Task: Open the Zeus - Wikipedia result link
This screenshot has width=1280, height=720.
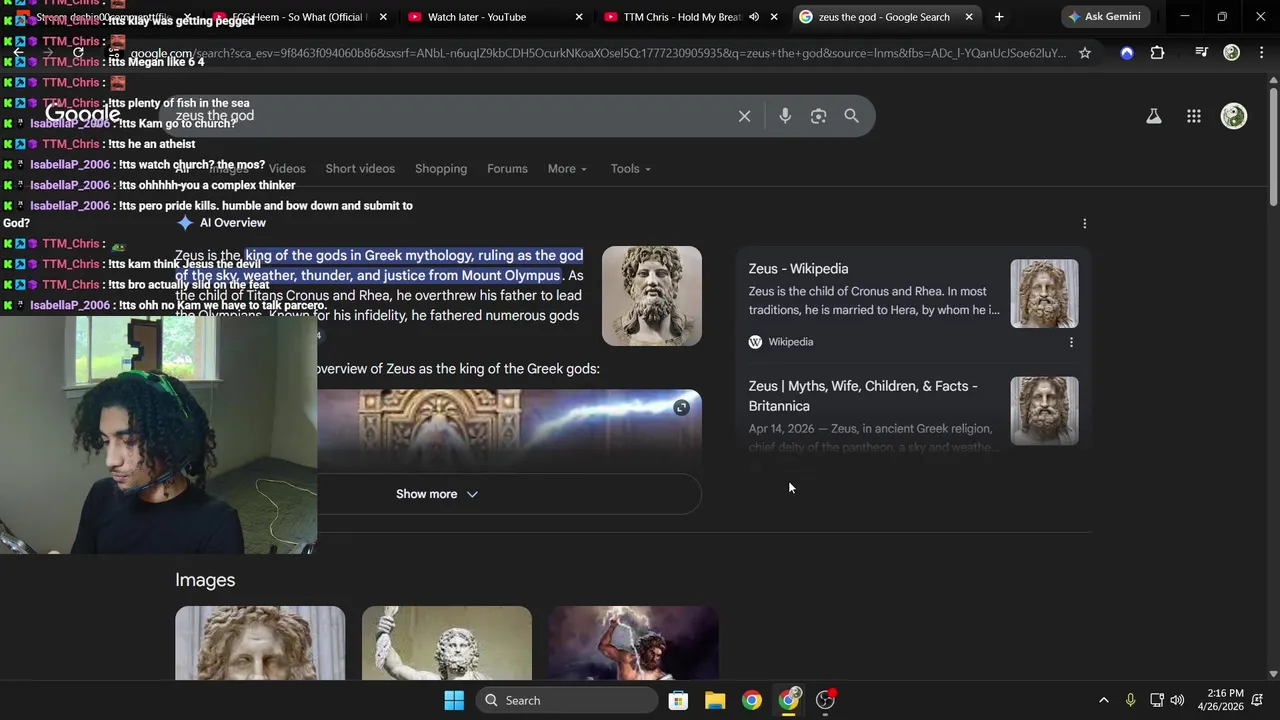Action: tap(798, 269)
